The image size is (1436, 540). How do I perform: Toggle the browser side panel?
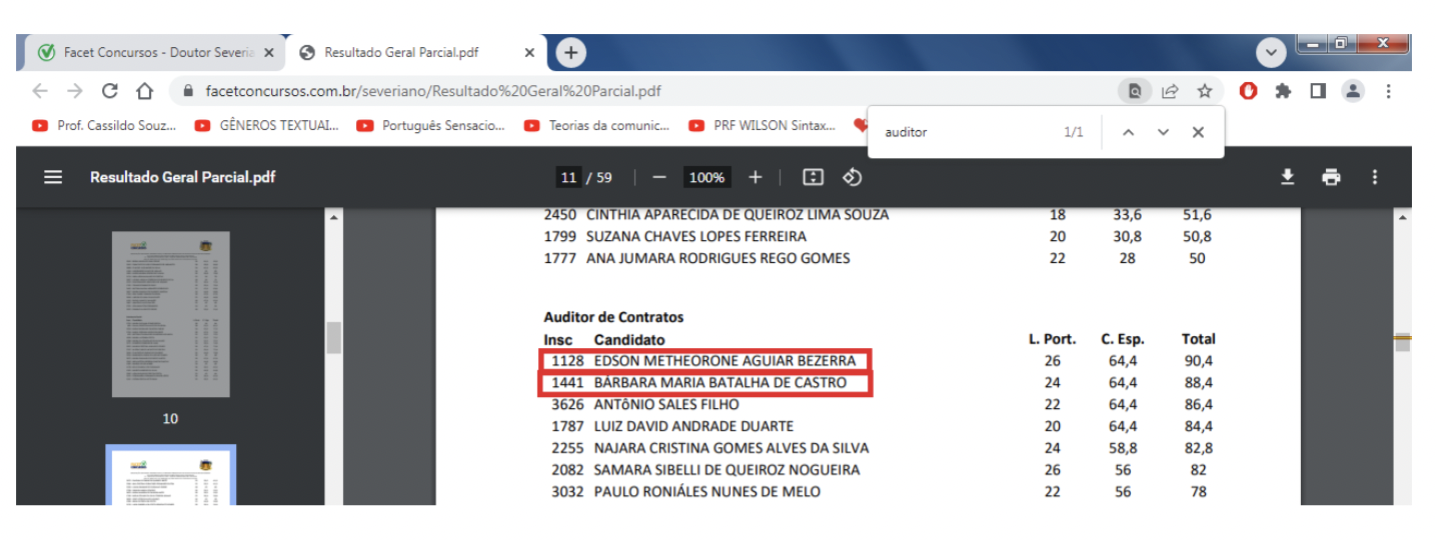pos(1318,91)
